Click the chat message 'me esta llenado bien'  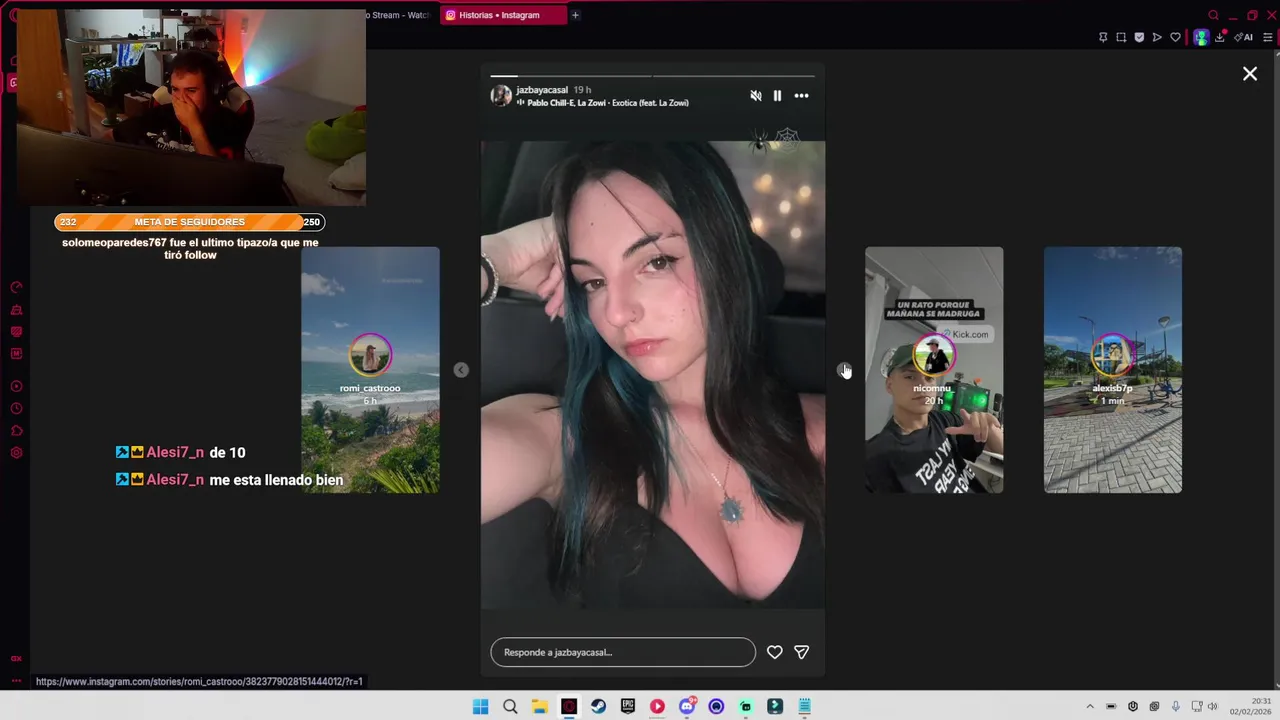[276, 480]
